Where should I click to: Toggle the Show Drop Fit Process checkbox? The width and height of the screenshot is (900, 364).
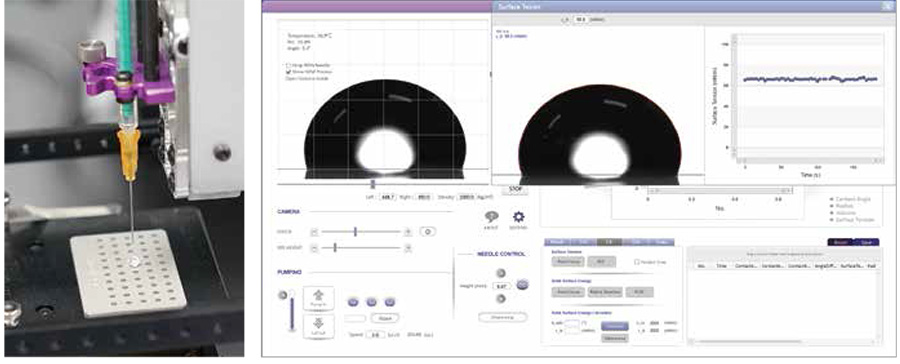pyautogui.click(x=289, y=72)
